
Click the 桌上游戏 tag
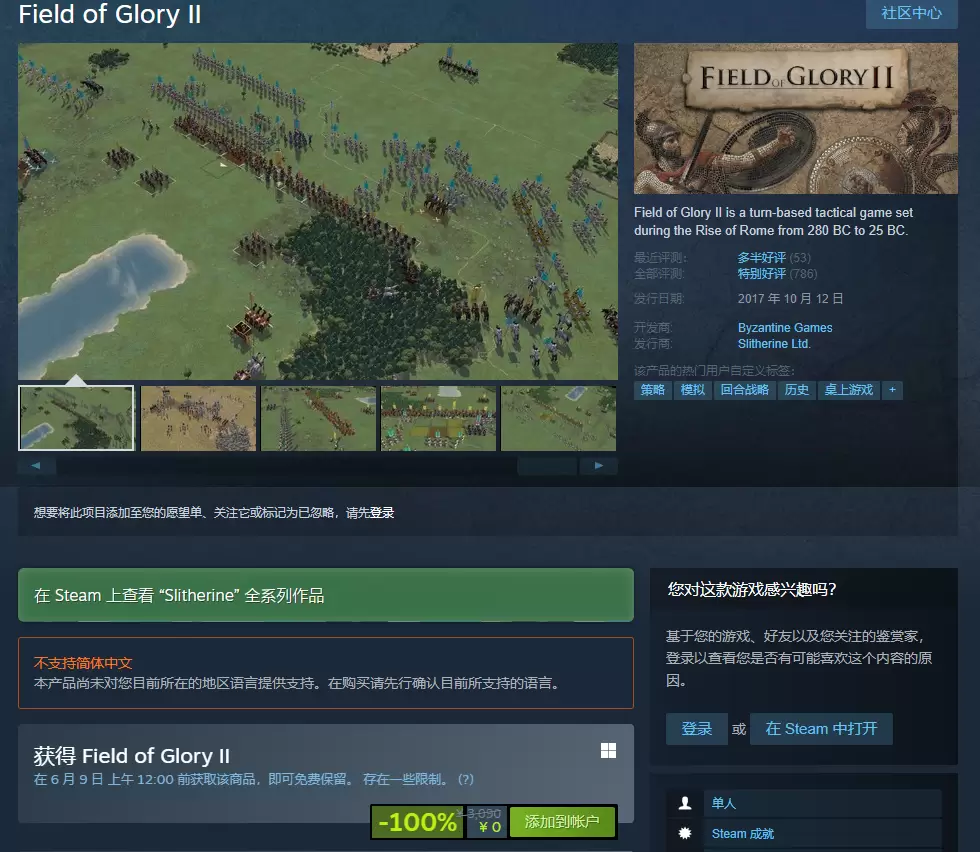pyautogui.click(x=849, y=390)
